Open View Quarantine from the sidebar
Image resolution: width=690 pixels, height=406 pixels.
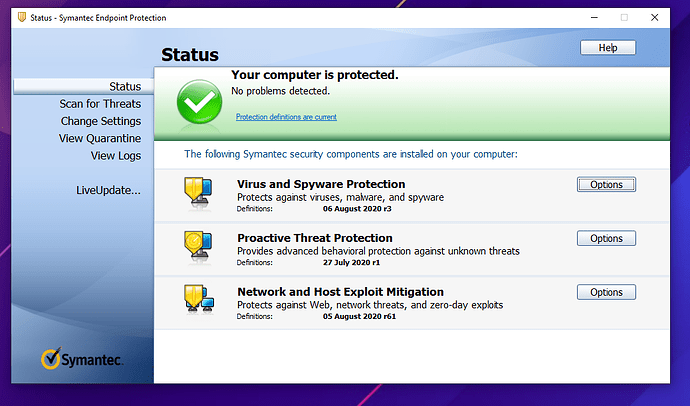(100, 139)
